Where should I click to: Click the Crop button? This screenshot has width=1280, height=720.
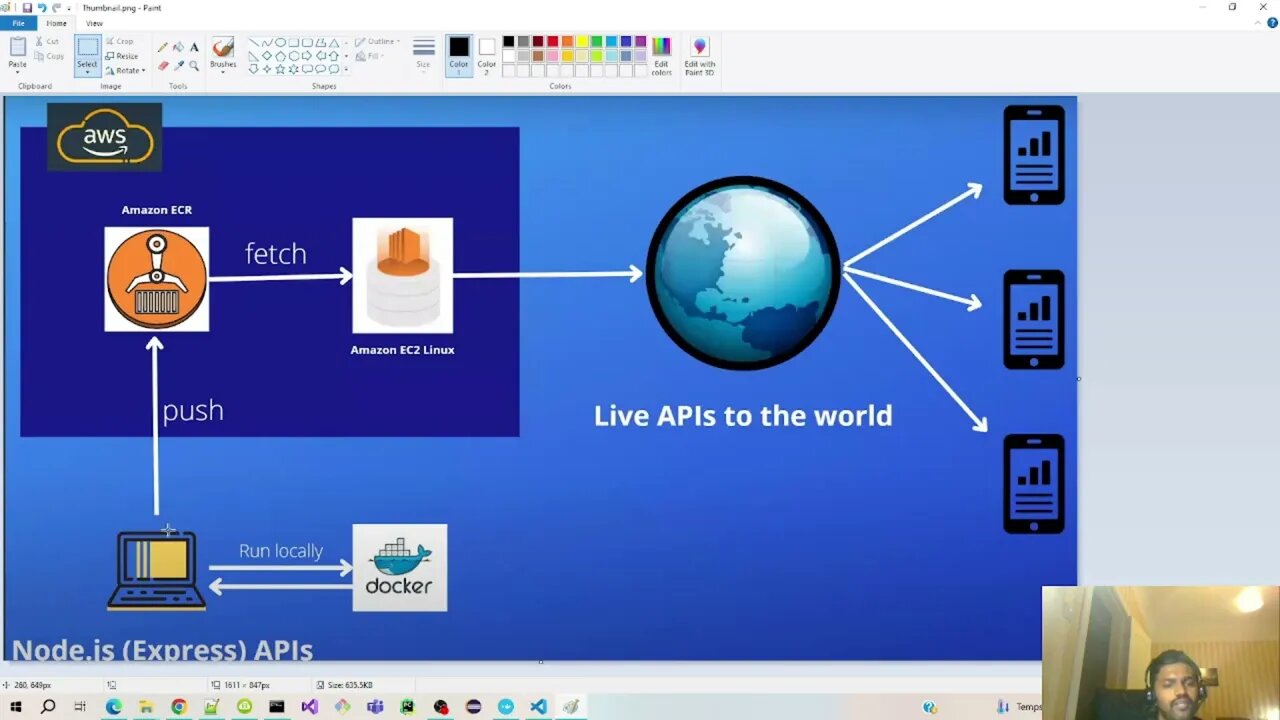[x=119, y=41]
